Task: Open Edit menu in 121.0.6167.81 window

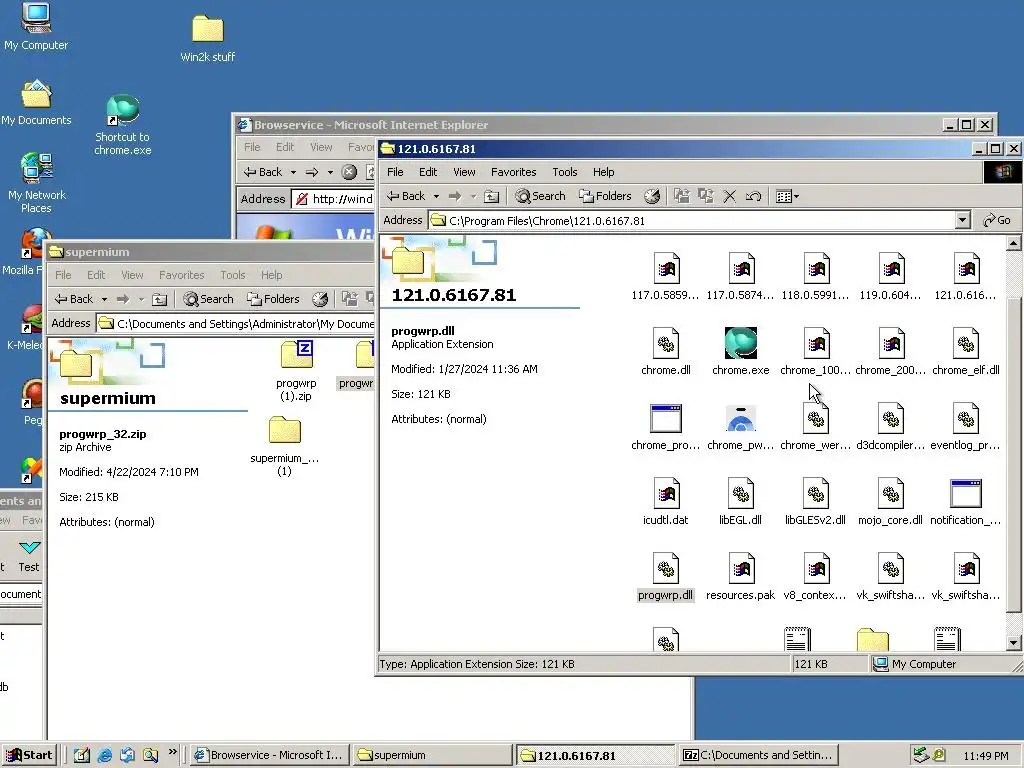Action: click(x=428, y=172)
